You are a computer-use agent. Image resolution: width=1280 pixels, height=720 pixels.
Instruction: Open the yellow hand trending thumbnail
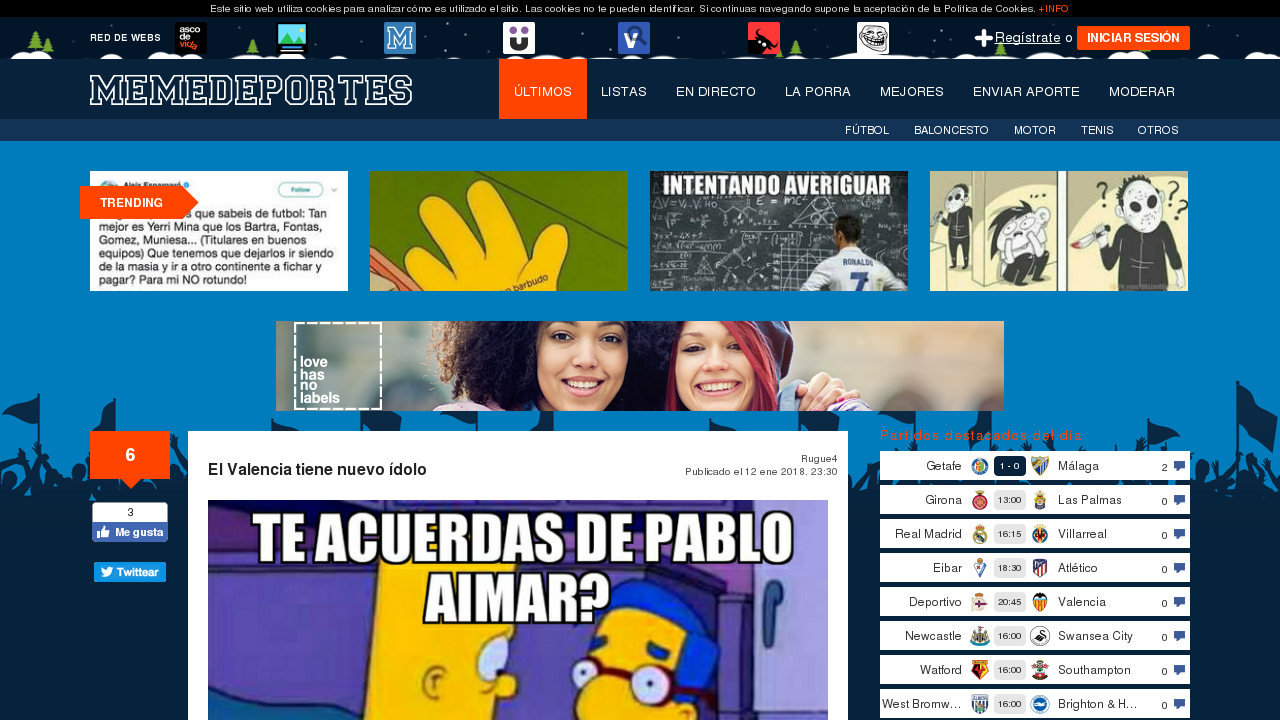pos(499,231)
